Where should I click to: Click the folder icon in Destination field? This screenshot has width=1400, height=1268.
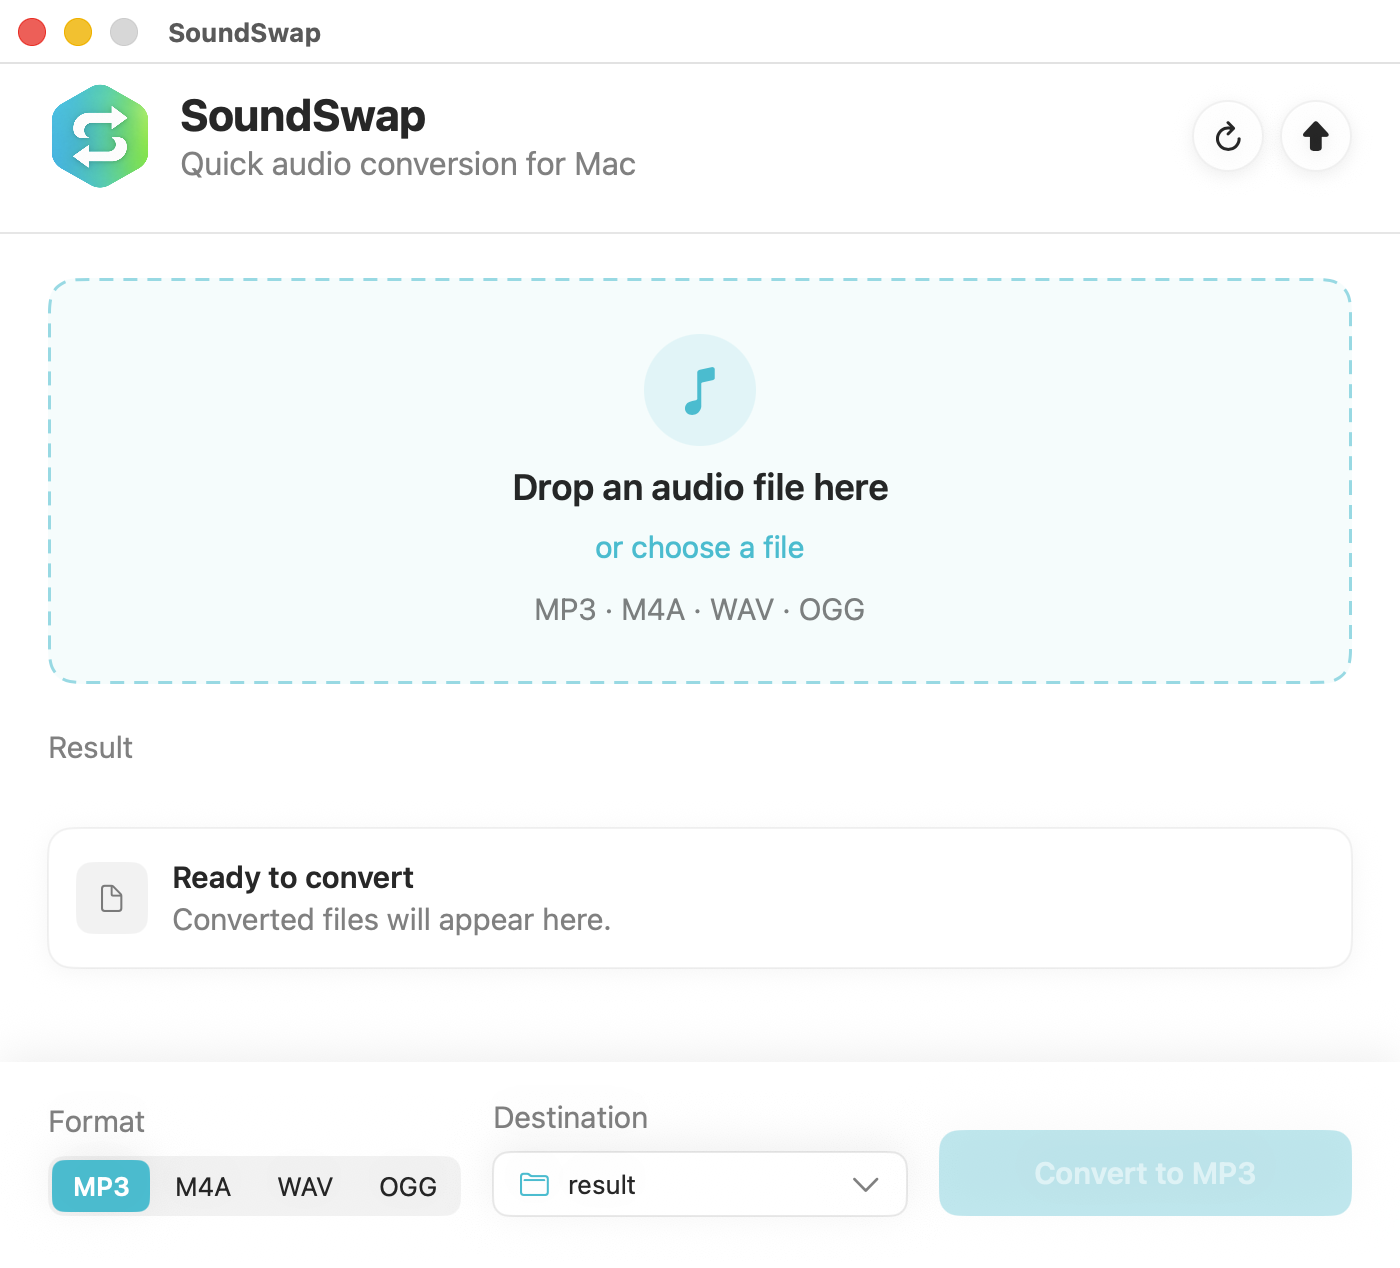coord(535,1185)
